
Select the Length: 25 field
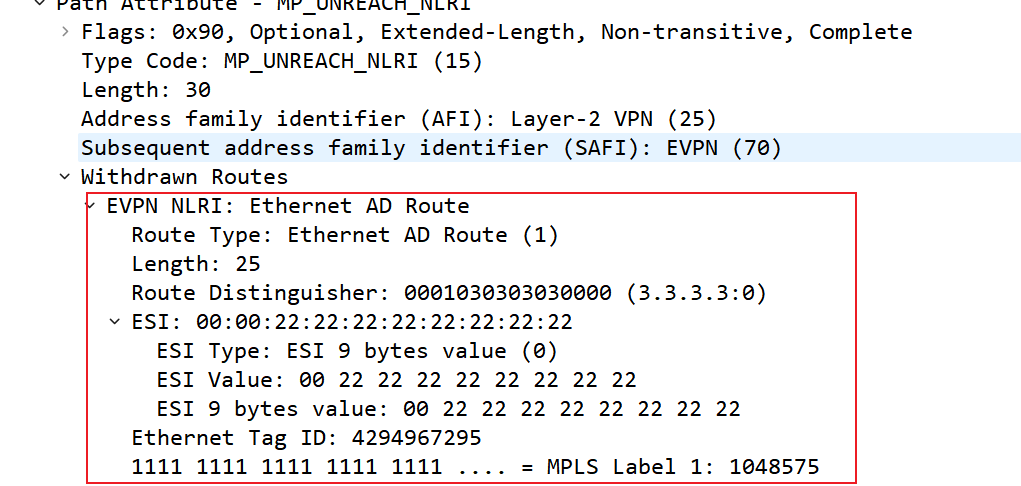[x=195, y=264]
